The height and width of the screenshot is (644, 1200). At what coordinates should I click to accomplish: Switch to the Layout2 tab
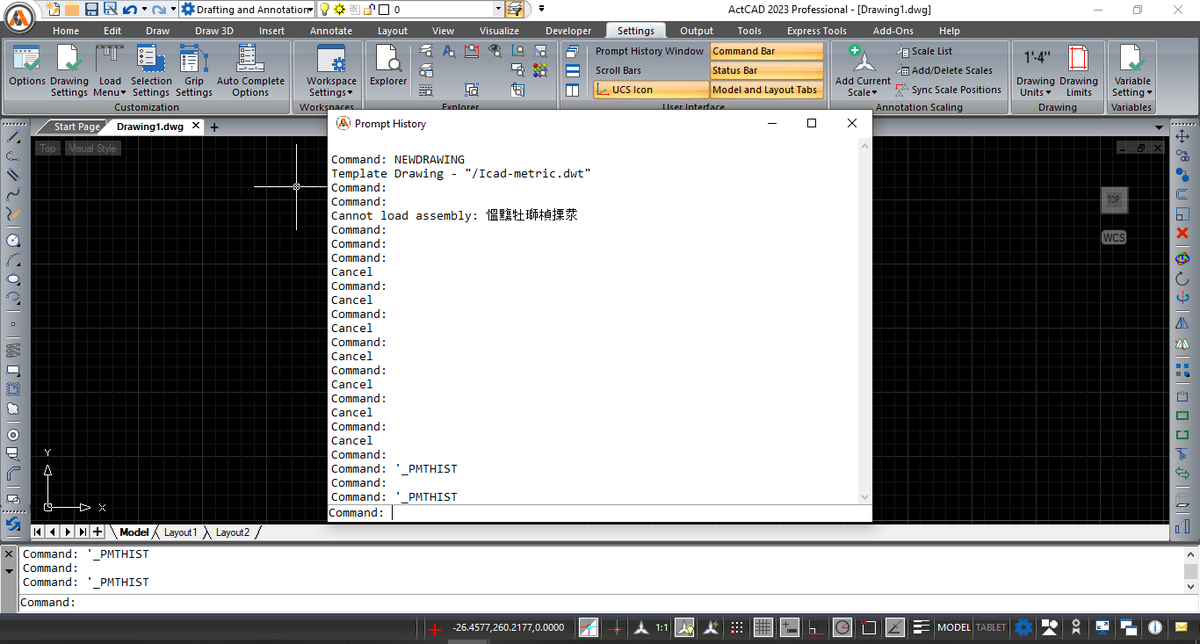[232, 532]
